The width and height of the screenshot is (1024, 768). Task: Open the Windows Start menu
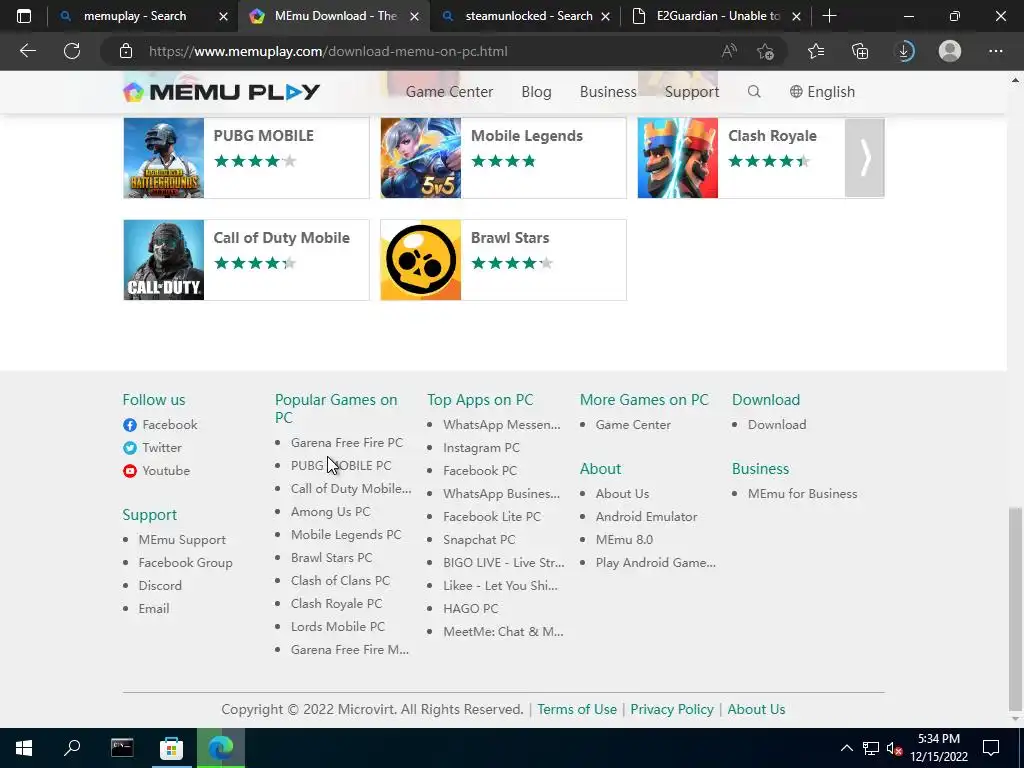pos(24,748)
